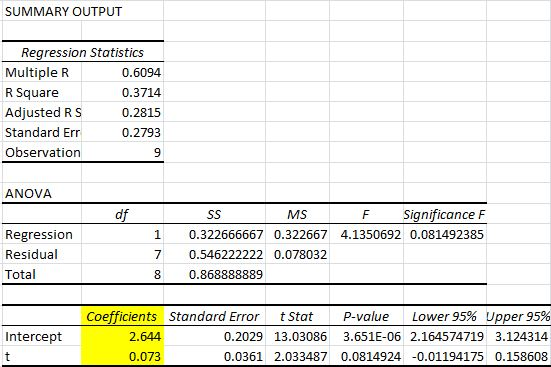
Task: Select the df column header
Action: coord(122,214)
